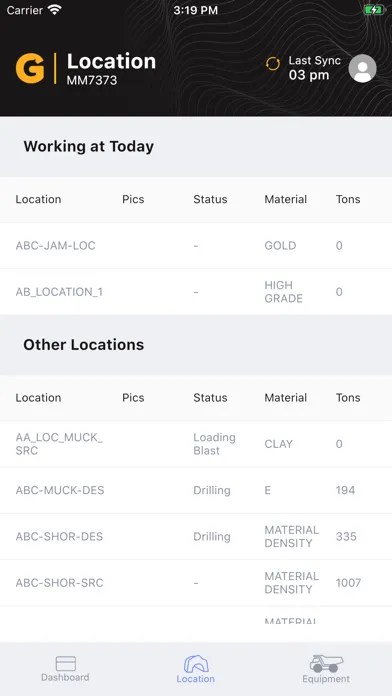This screenshot has width=392, height=696.
Task: Switch to the Equipment tab
Action: coord(326,669)
